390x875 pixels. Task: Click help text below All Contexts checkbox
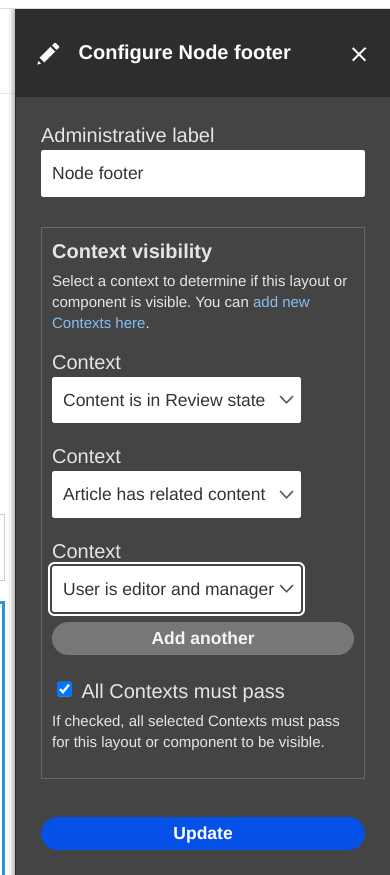(x=195, y=732)
